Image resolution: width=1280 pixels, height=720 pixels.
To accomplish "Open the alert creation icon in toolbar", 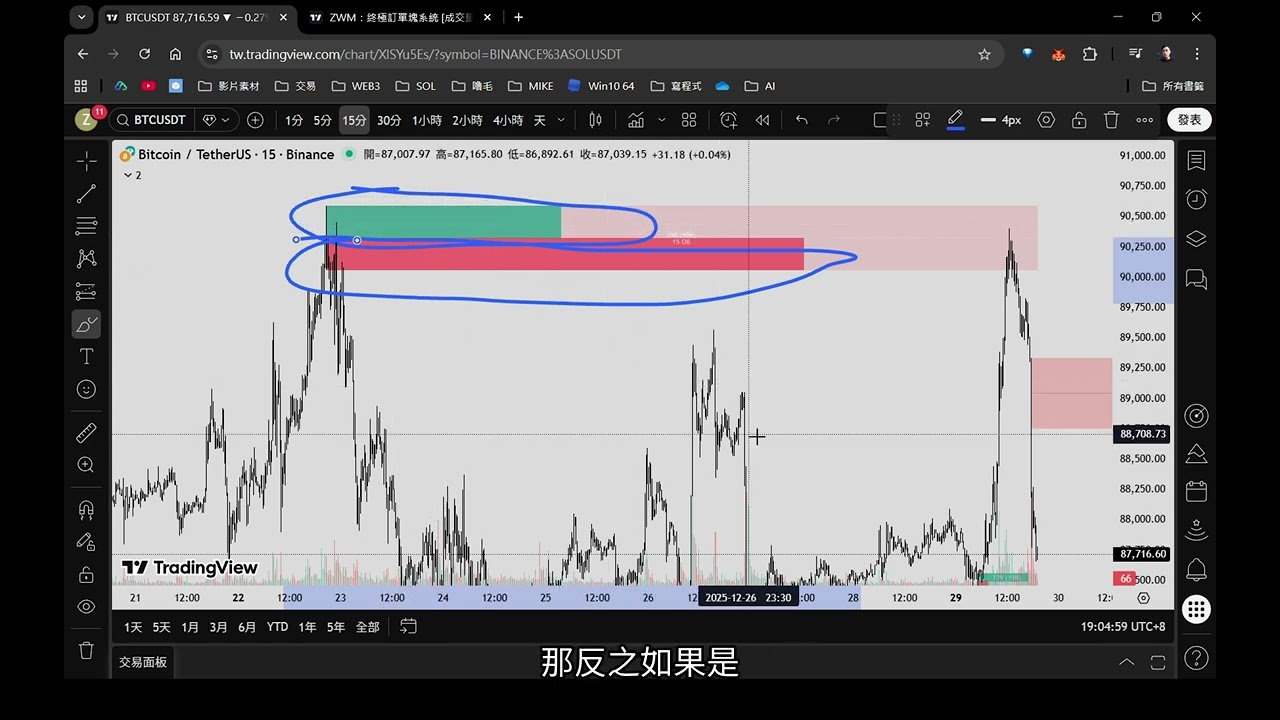I will [728, 120].
